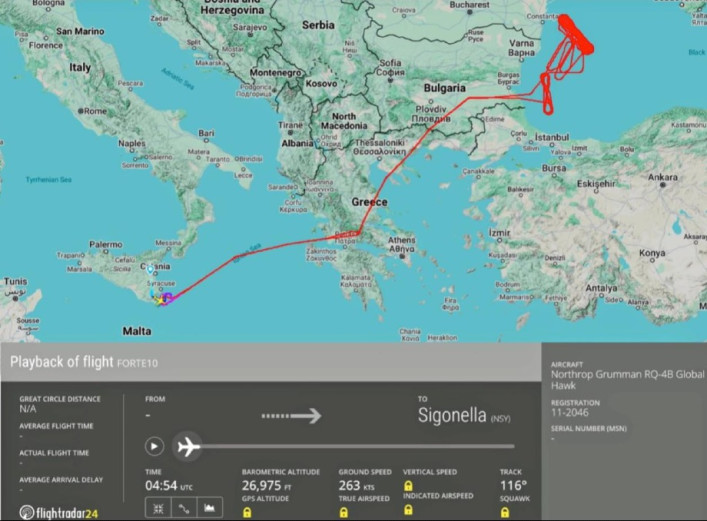Click the airplane handle on the playback timeline
Screen dimensions: 707x521
click(x=187, y=446)
